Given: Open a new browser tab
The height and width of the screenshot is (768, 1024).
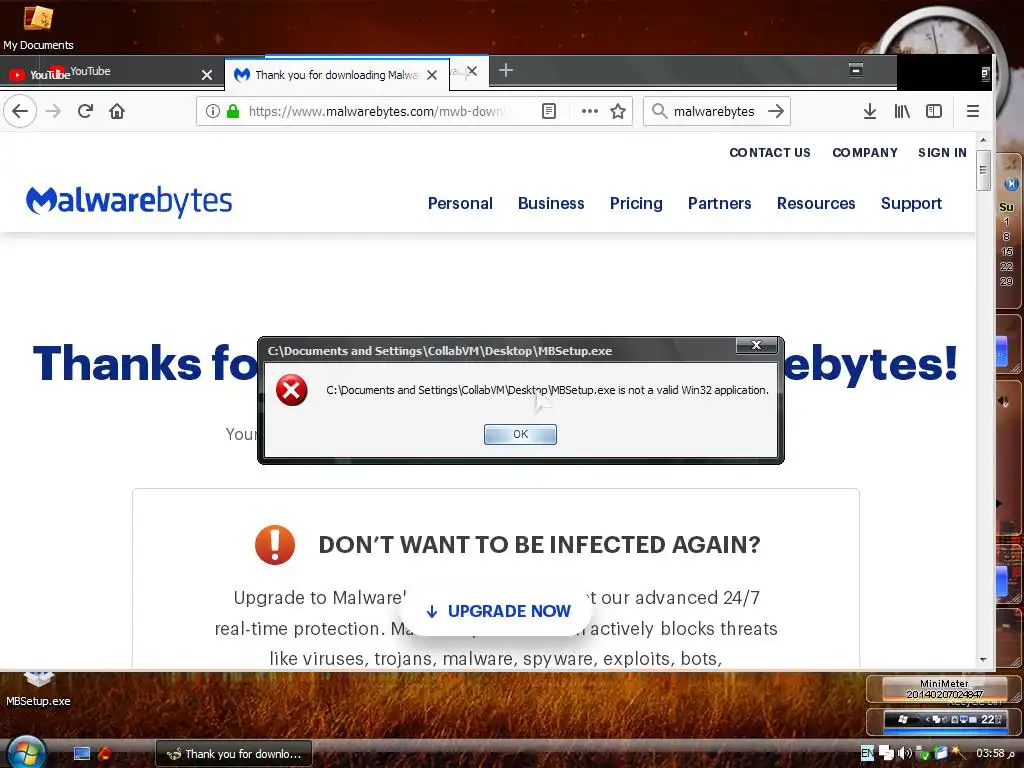Looking at the screenshot, I should pyautogui.click(x=505, y=70).
